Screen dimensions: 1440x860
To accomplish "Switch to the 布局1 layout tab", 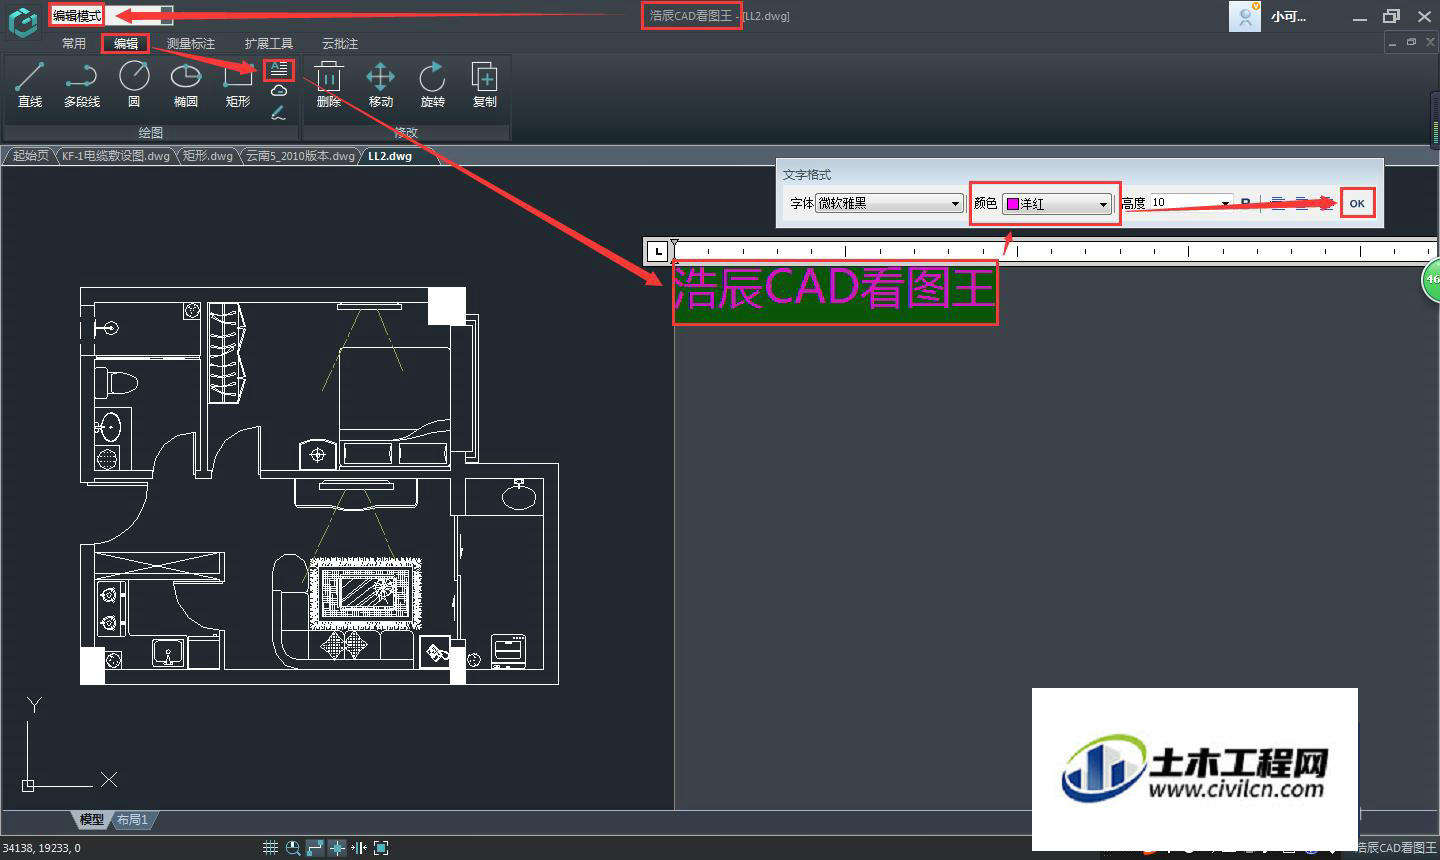I will tap(132, 819).
